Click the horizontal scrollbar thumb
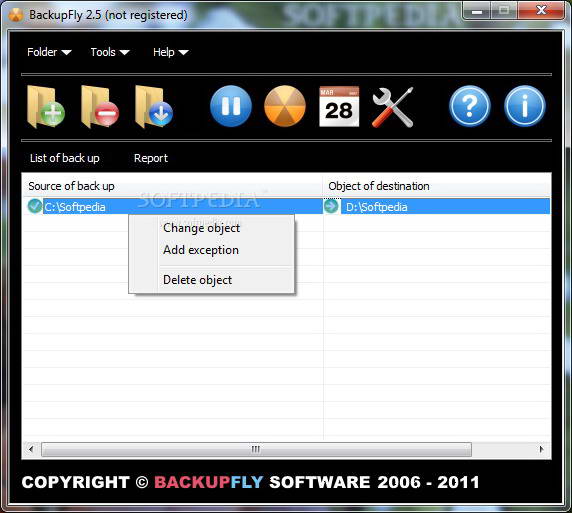Viewport: 572px width, 513px height. pos(256,449)
